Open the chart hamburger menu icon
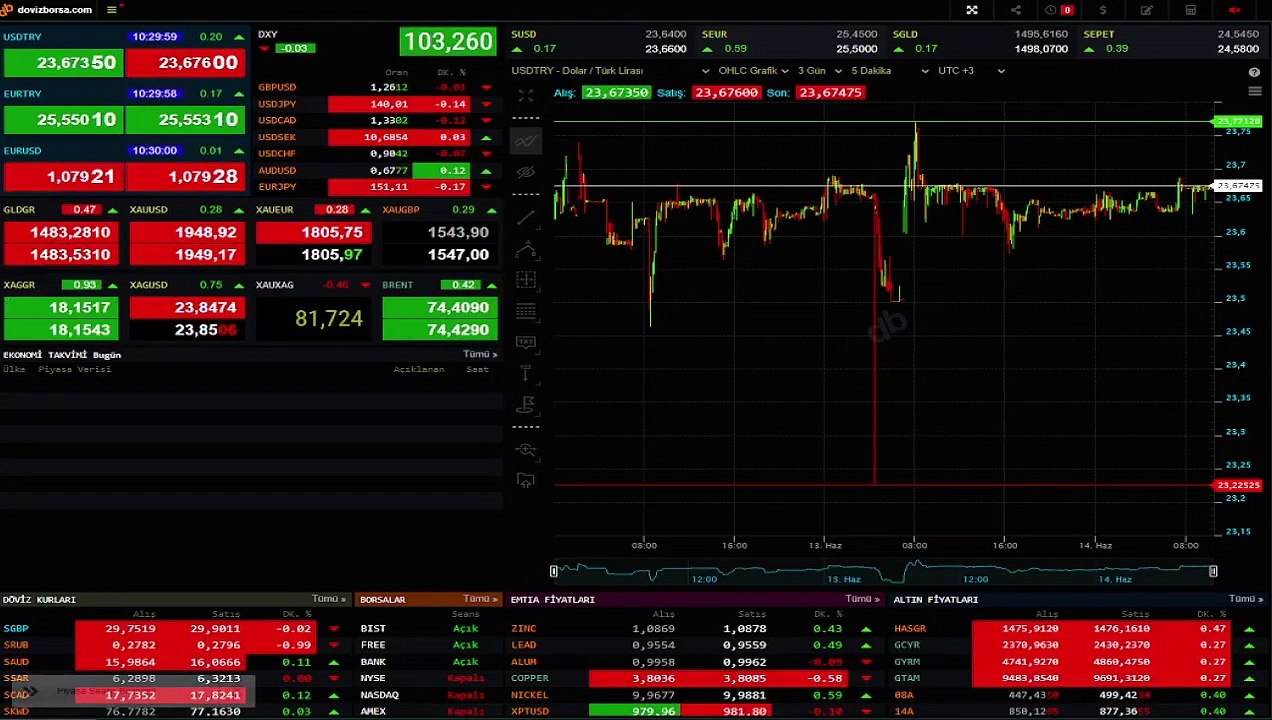This screenshot has width=1272, height=720. tap(1255, 92)
